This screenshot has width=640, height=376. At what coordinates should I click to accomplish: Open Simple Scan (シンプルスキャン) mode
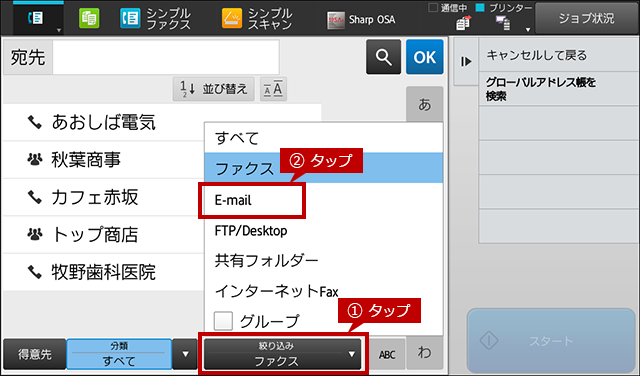tap(257, 19)
